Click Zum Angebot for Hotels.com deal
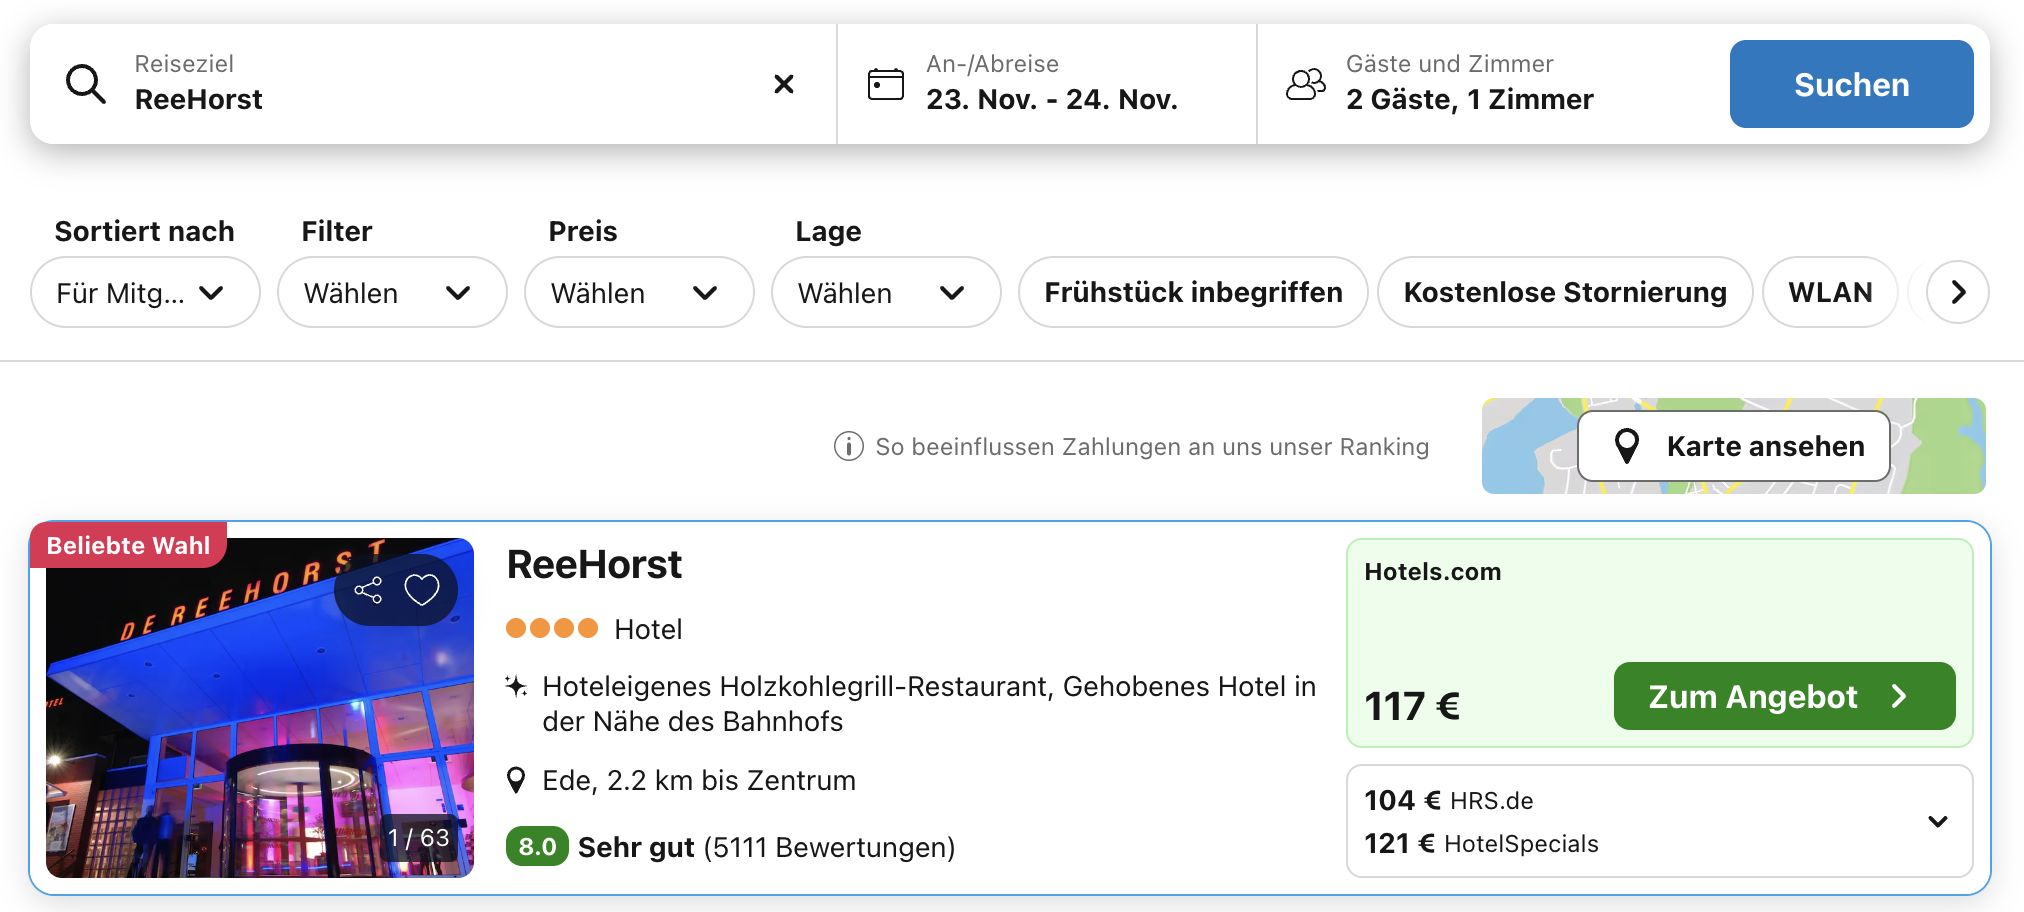Image resolution: width=2024 pixels, height=912 pixels. (1783, 696)
